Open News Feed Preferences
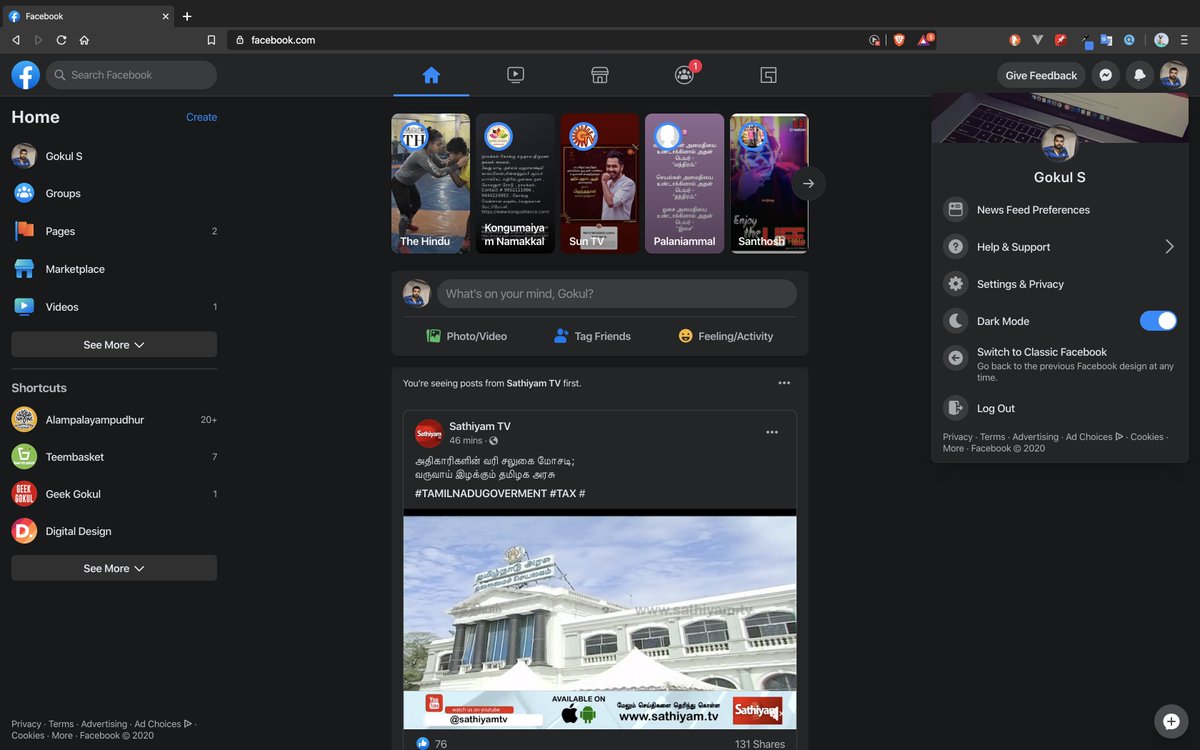This screenshot has width=1200, height=750. 1060,210
